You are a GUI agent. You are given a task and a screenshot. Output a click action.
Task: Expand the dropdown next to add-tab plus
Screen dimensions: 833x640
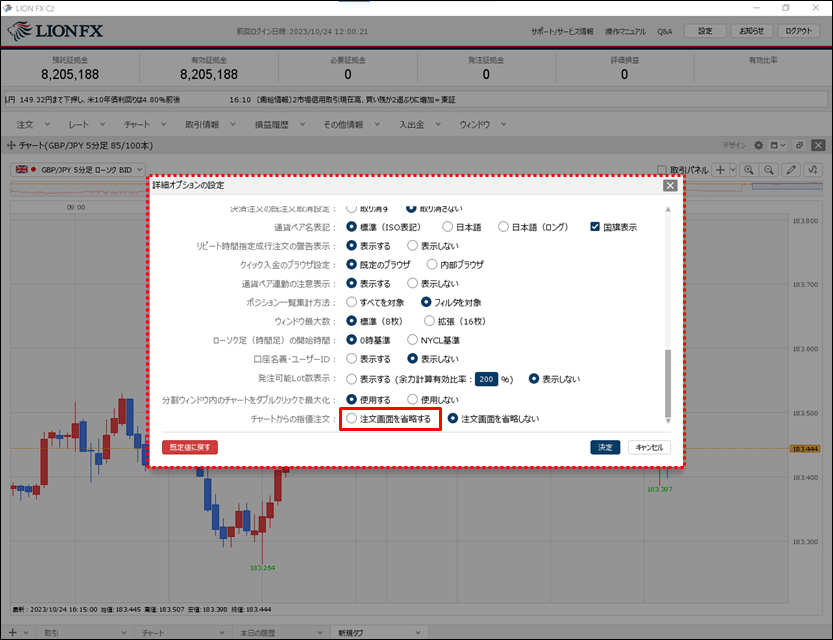[x=25, y=633]
